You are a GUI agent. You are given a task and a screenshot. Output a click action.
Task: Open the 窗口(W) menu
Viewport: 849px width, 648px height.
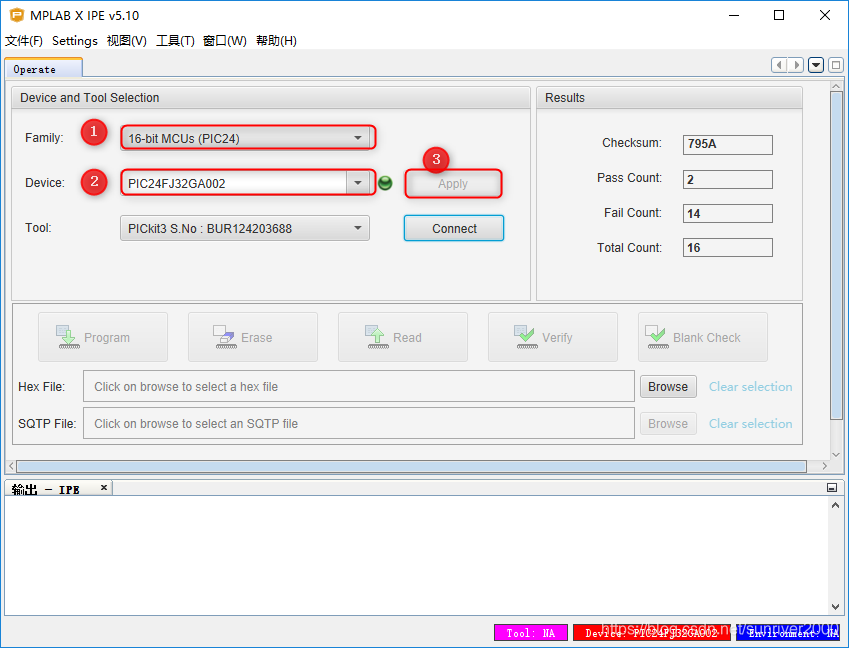click(225, 41)
